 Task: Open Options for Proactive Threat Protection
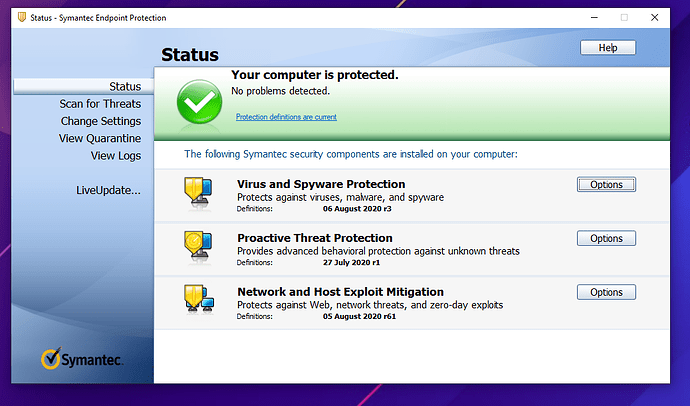[606, 238]
